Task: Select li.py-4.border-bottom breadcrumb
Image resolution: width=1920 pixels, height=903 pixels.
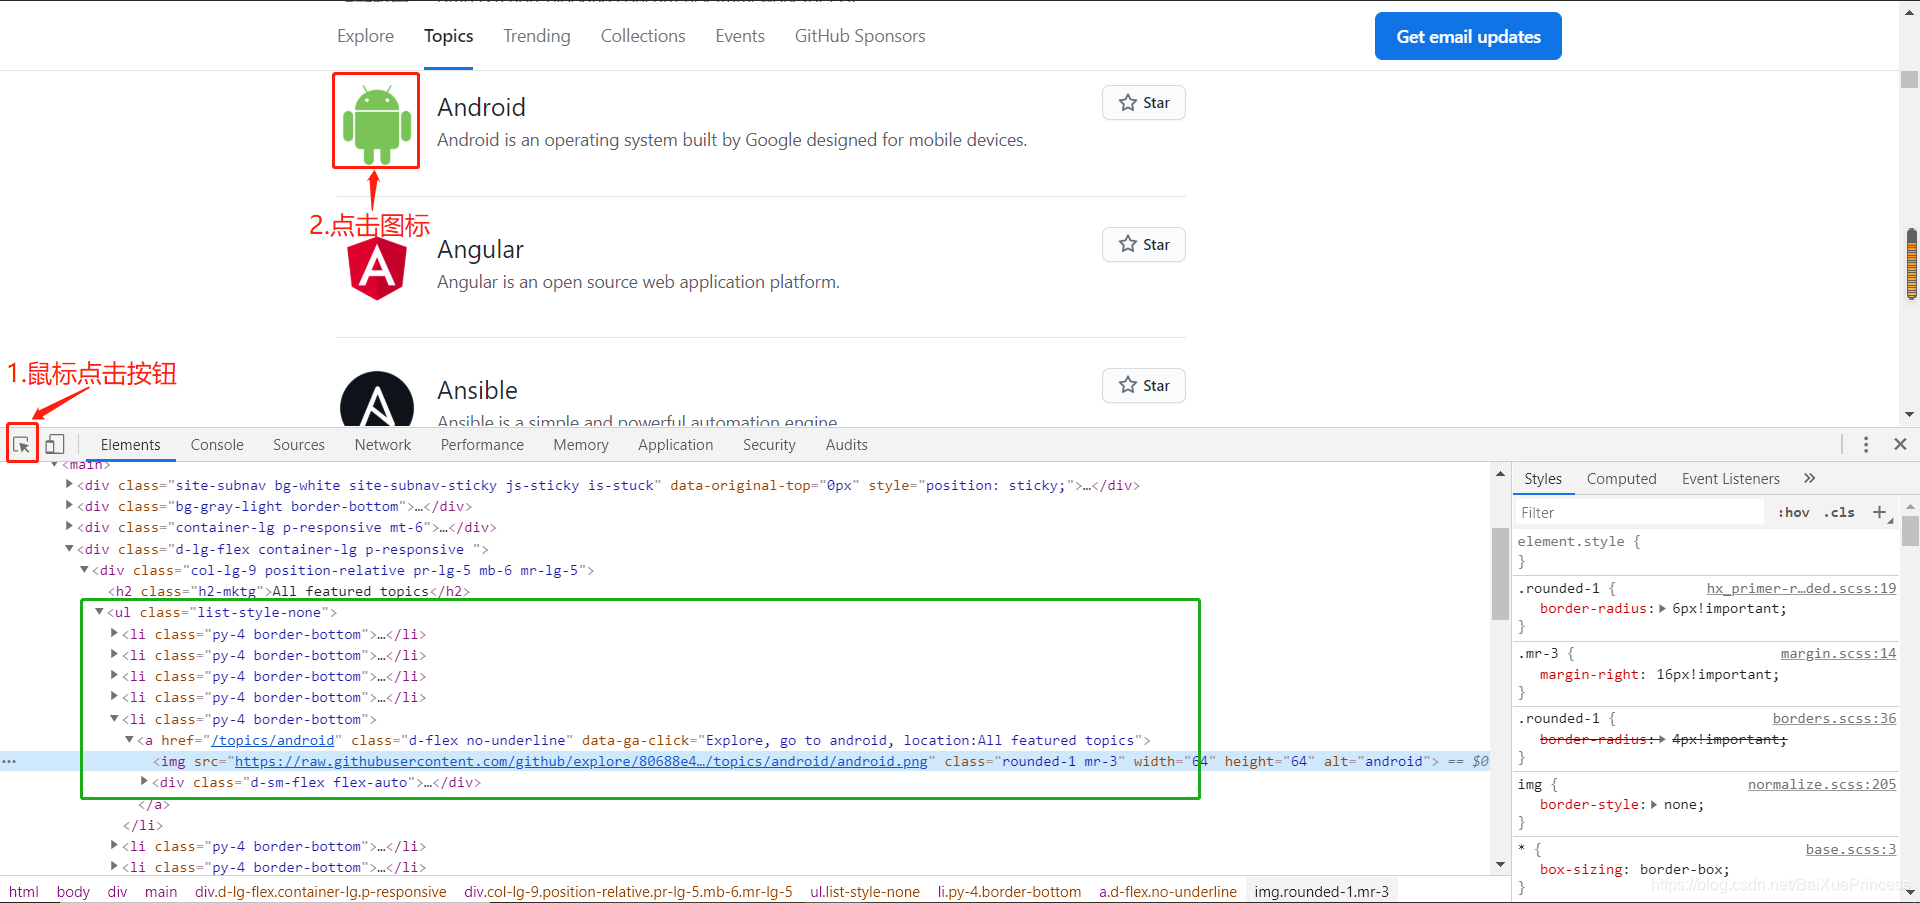Action: tap(1009, 892)
